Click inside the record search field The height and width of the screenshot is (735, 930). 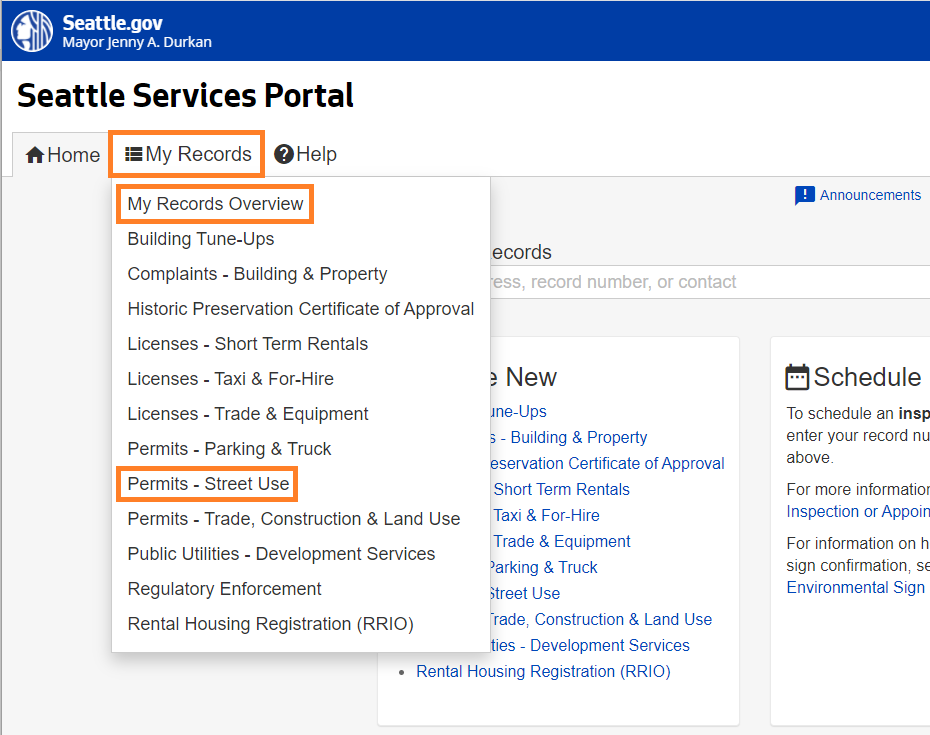pos(700,281)
